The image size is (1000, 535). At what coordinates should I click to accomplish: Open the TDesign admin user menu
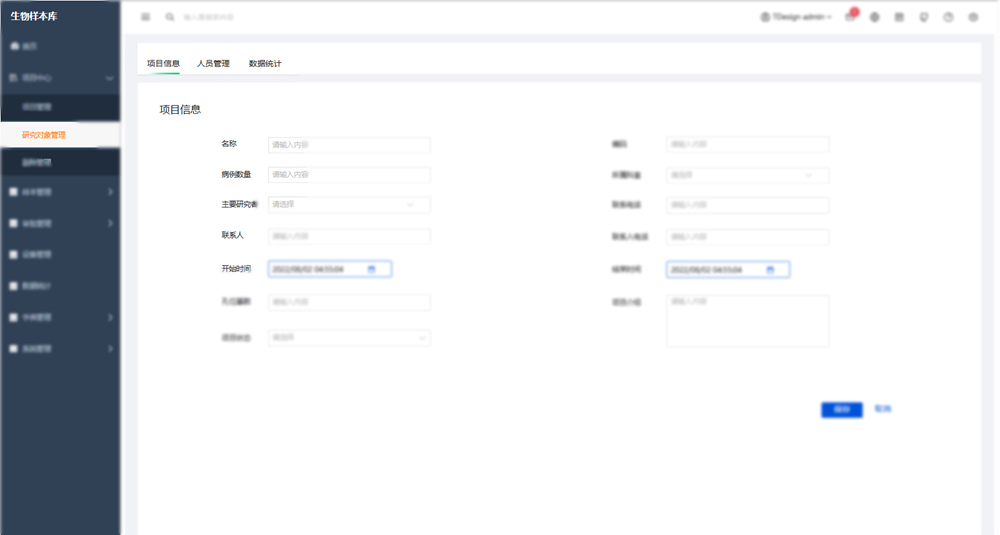[x=796, y=17]
